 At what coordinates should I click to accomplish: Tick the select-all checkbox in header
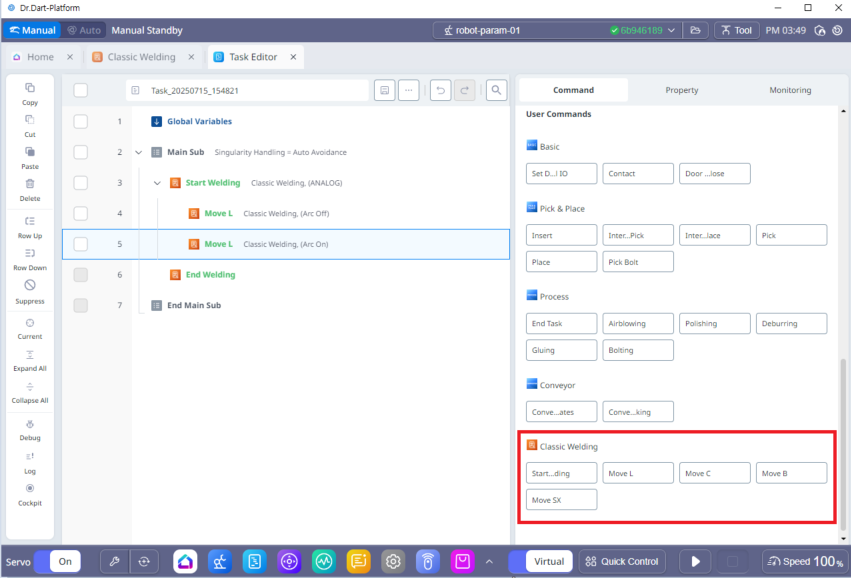click(x=81, y=90)
